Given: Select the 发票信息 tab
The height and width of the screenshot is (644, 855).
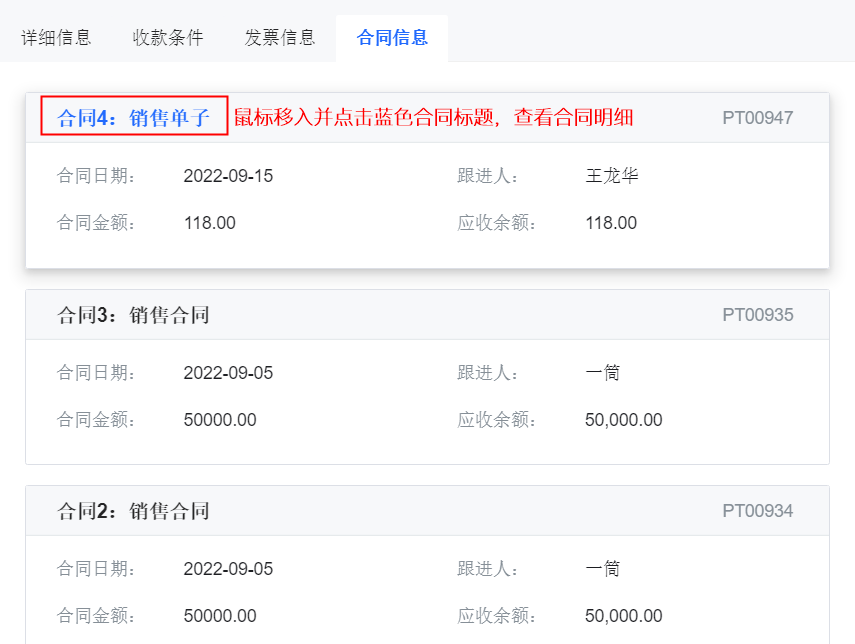Looking at the screenshot, I should [279, 38].
